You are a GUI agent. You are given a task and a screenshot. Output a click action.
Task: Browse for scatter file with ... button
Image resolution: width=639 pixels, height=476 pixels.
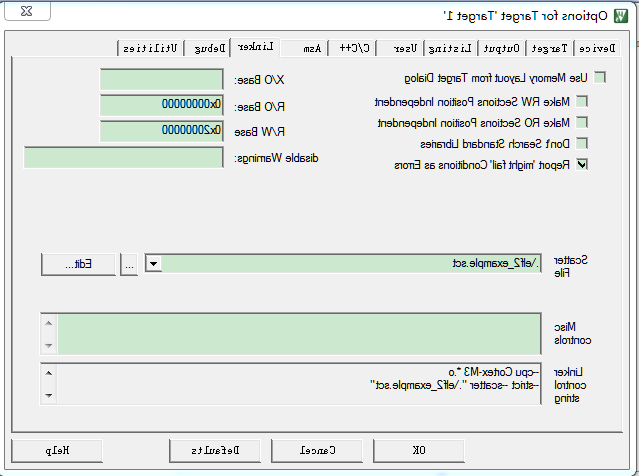129,264
